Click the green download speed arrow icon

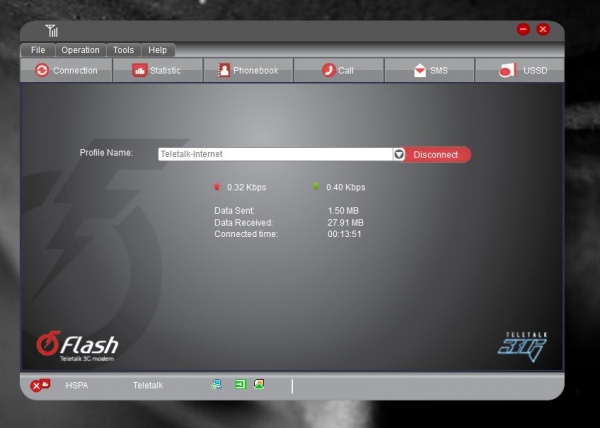point(316,187)
